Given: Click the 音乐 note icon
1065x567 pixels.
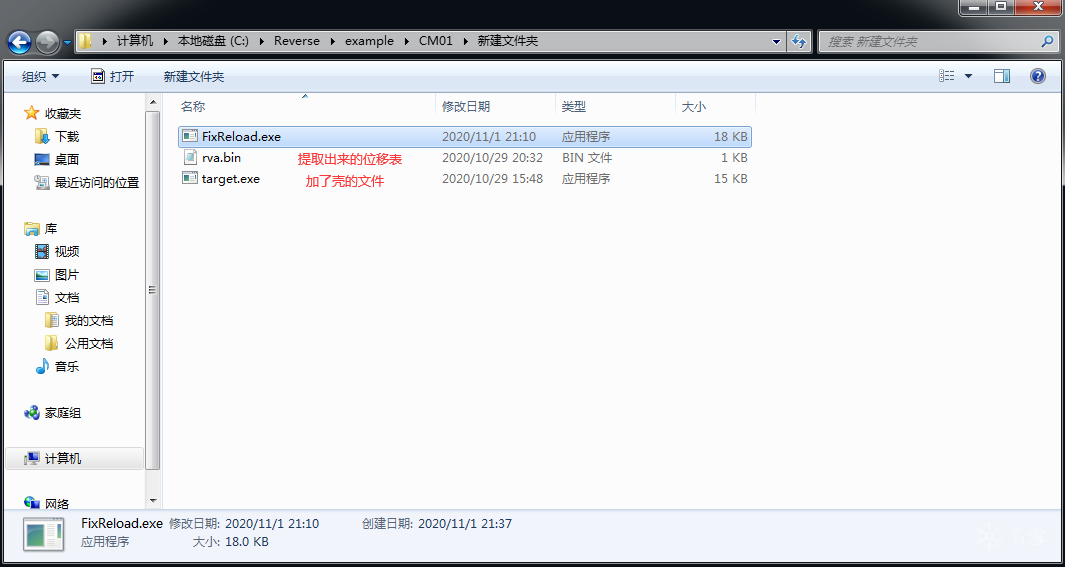Looking at the screenshot, I should coord(42,367).
